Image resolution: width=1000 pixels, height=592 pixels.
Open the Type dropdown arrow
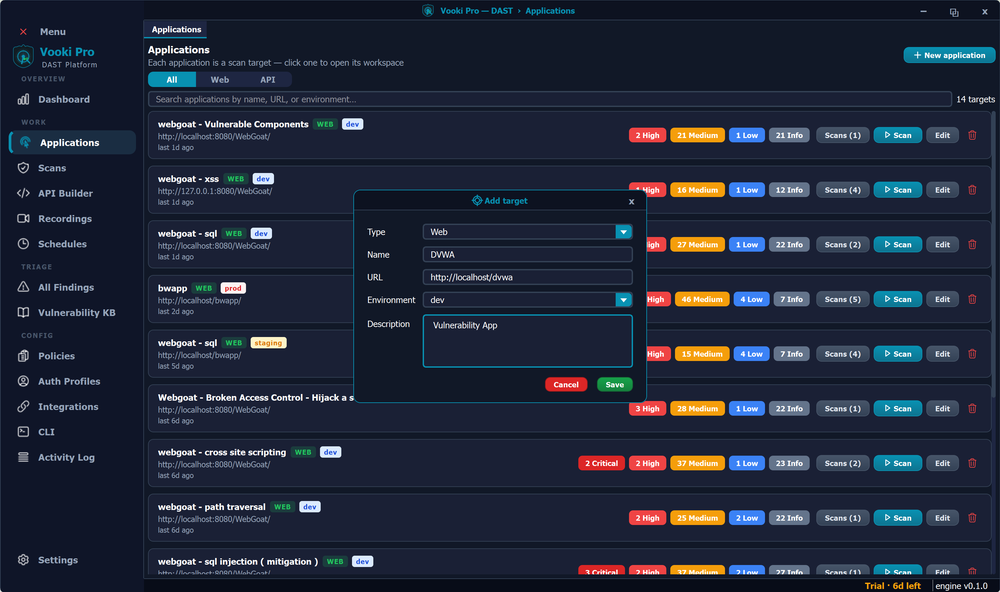pos(624,232)
